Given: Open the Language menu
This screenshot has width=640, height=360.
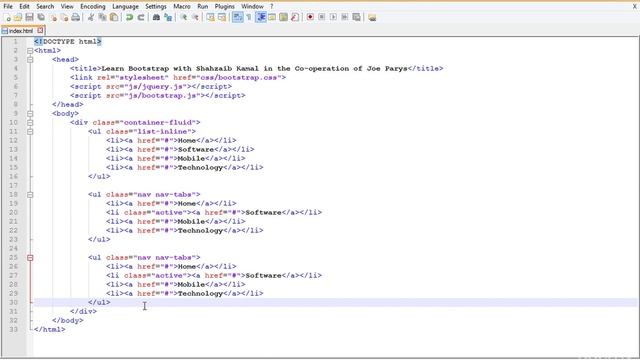Looking at the screenshot, I should coord(125,6).
